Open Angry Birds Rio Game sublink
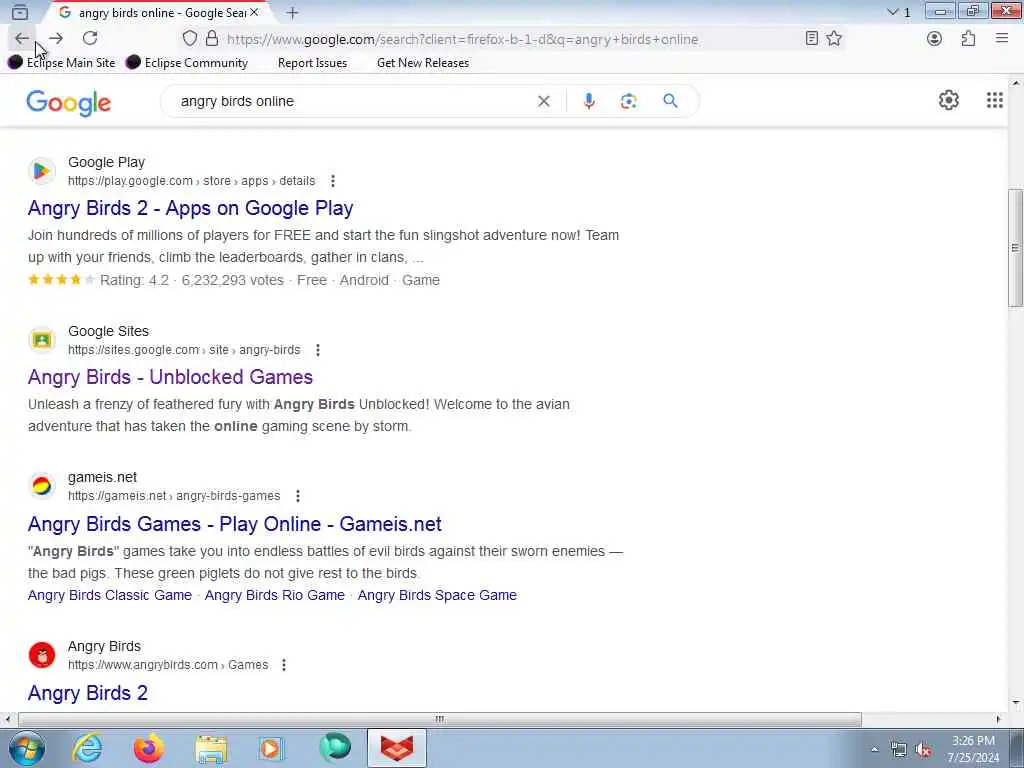Image resolution: width=1024 pixels, height=768 pixels. [x=274, y=595]
